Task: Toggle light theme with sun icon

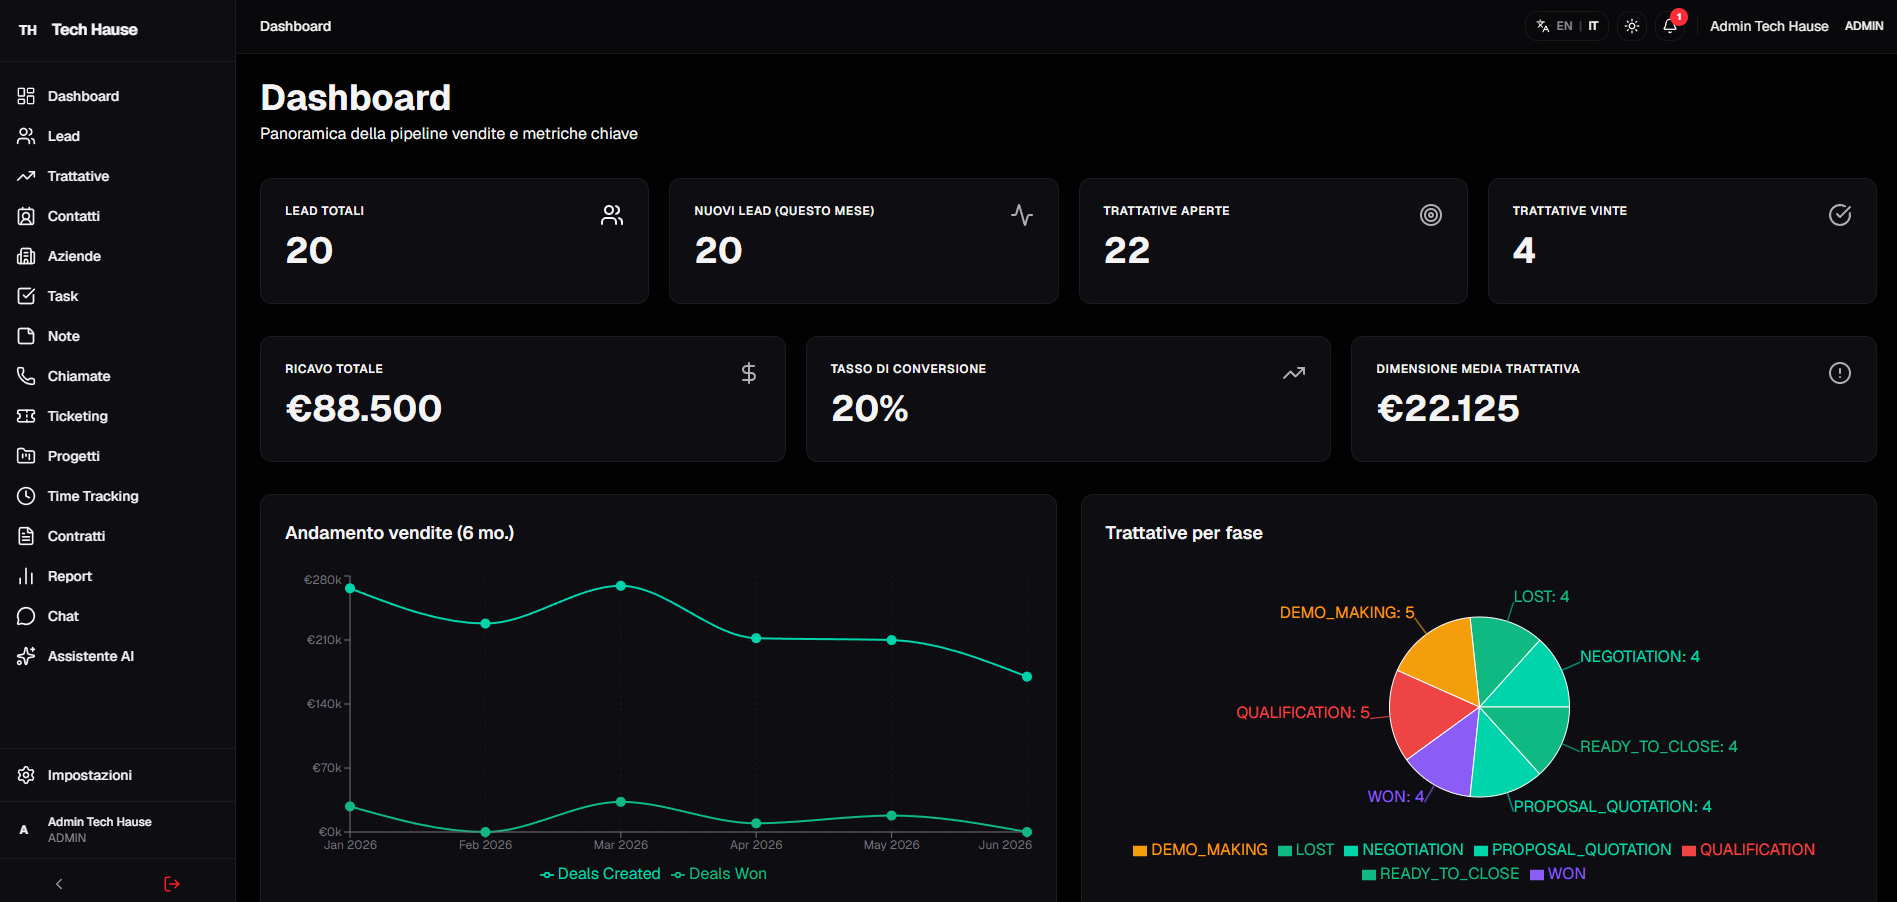Action: (x=1632, y=26)
